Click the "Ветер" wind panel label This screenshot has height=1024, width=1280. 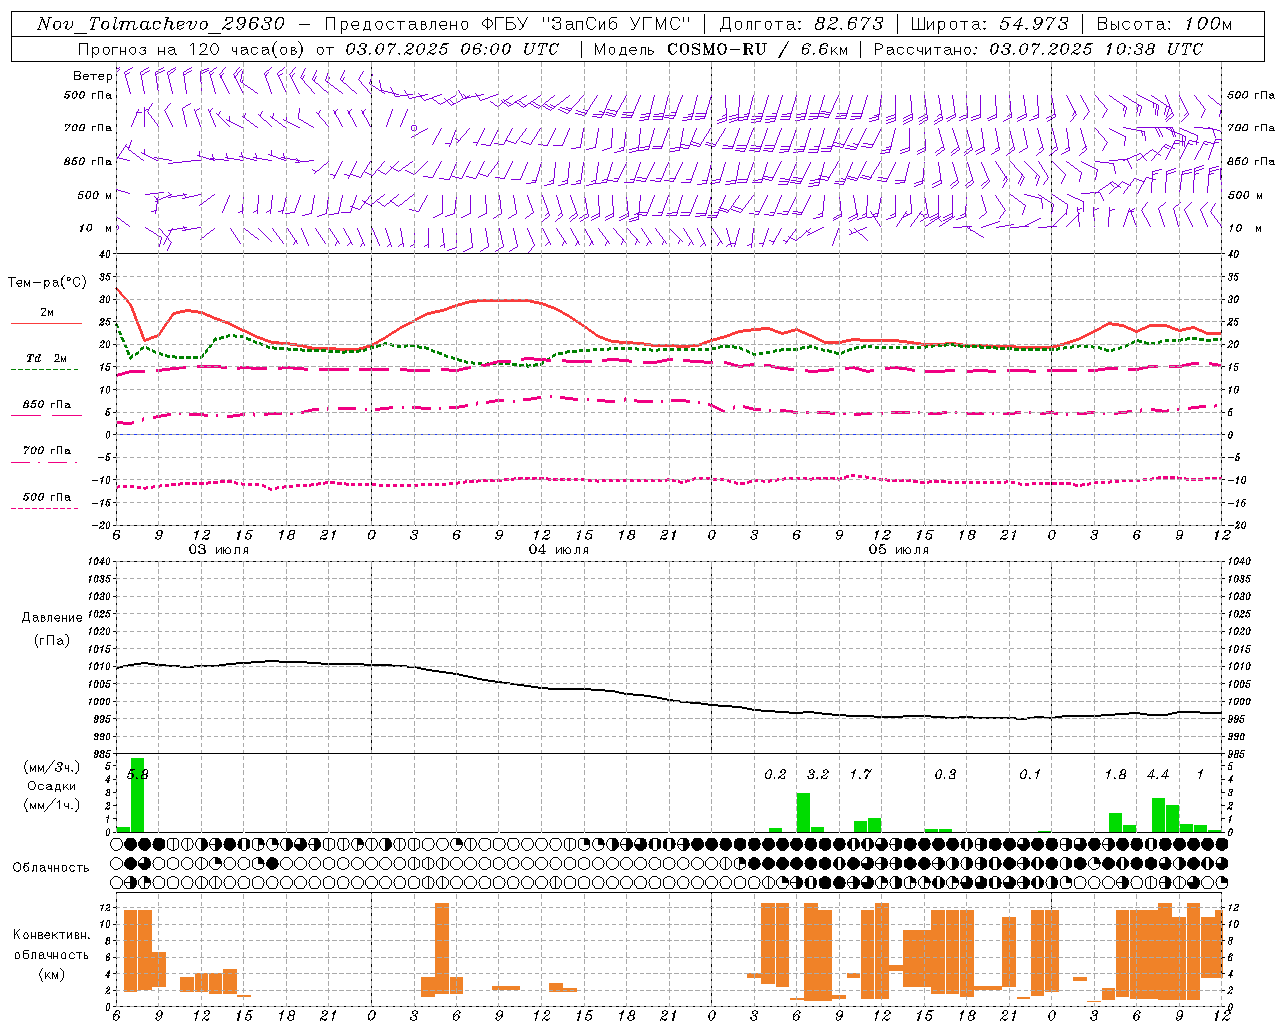pyautogui.click(x=92, y=76)
